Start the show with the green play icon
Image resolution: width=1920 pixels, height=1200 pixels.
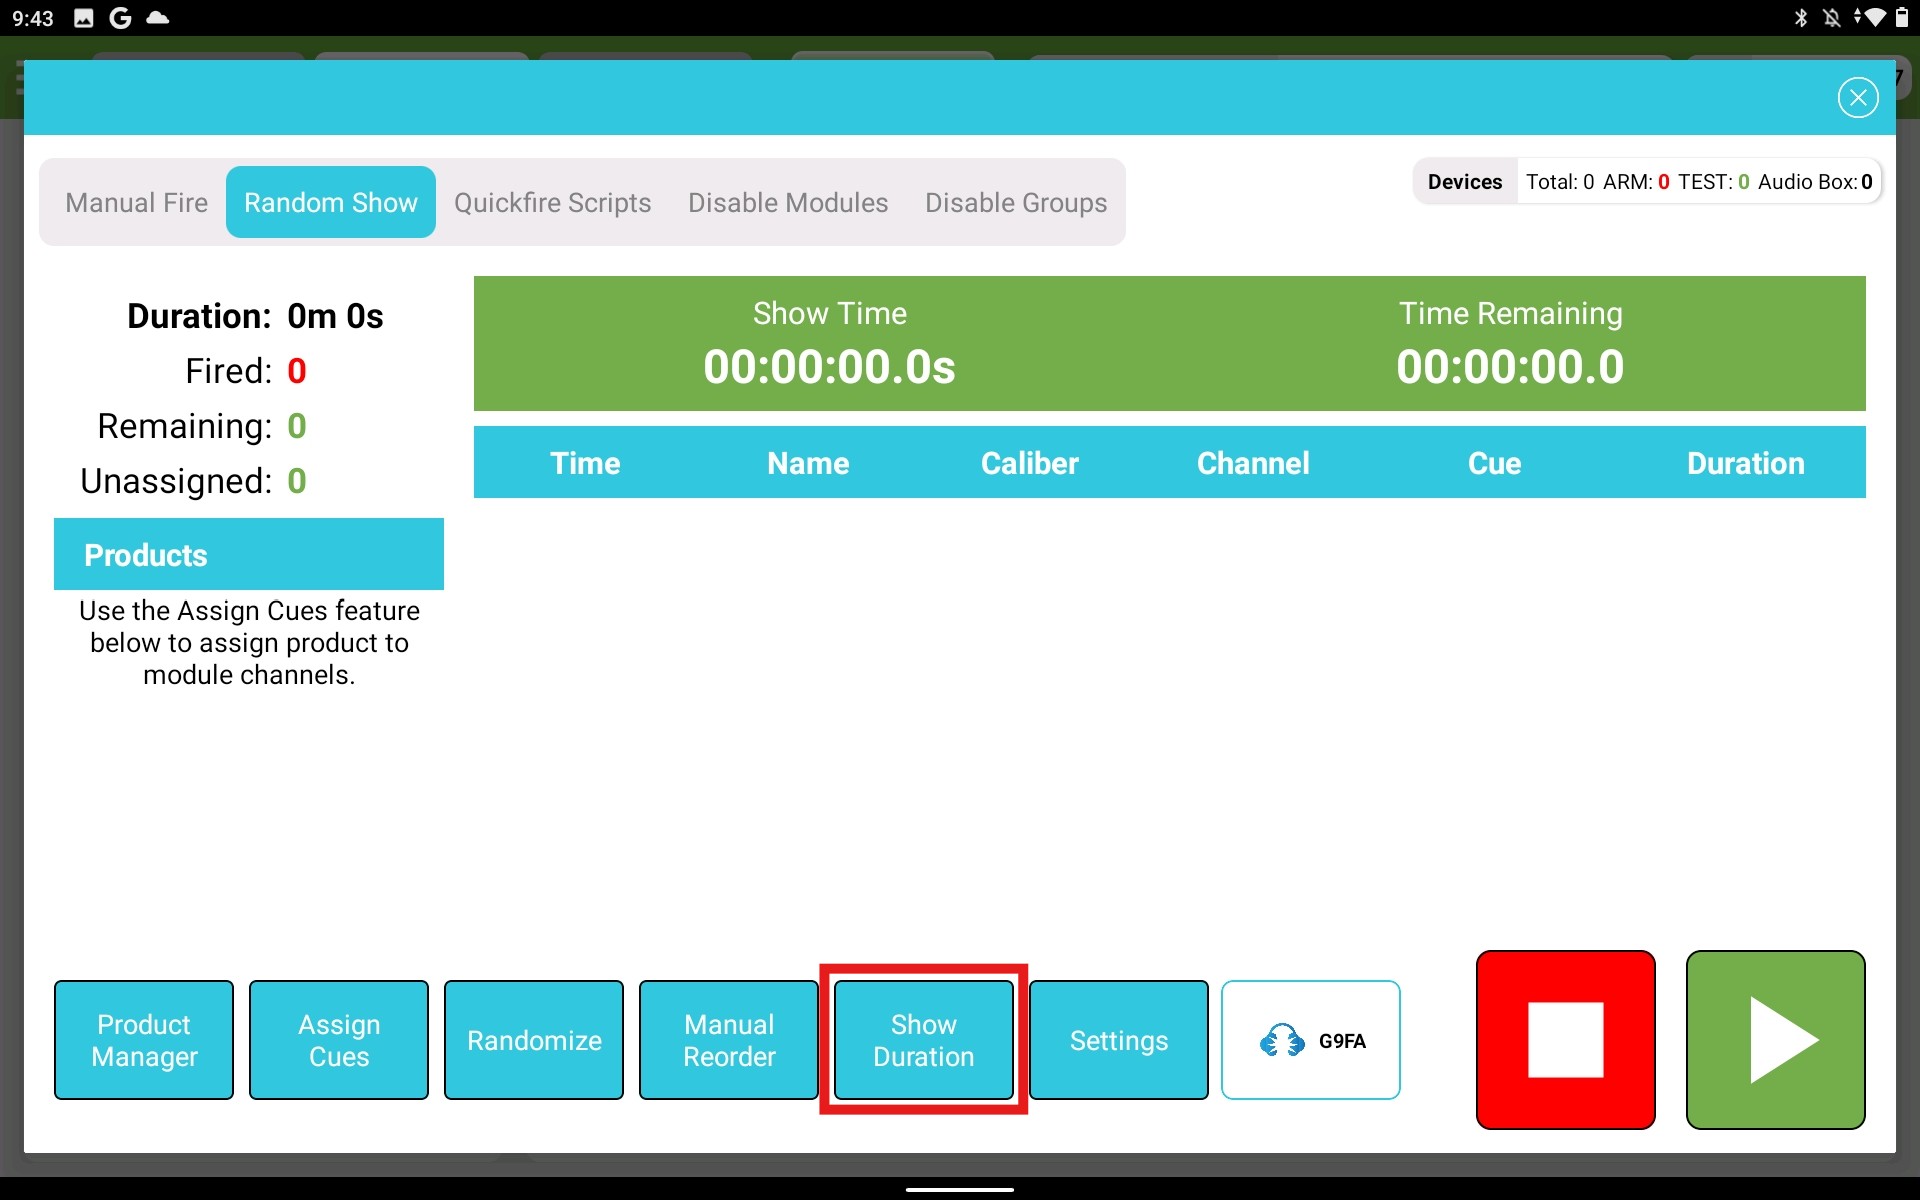pos(1777,1040)
